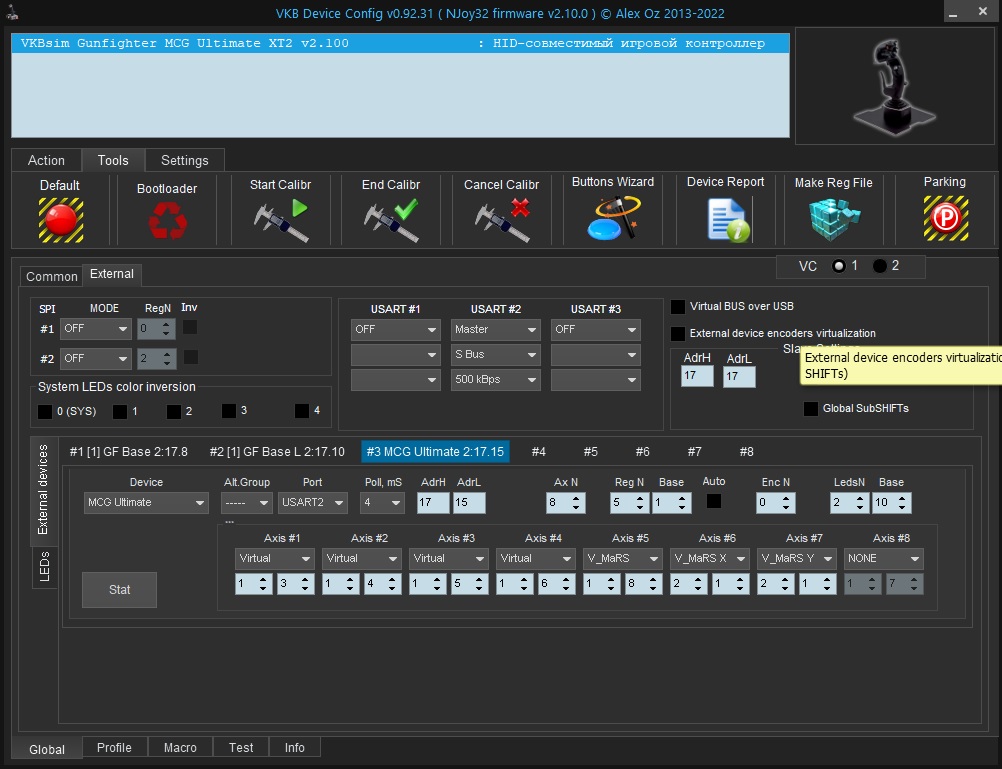
Task: Switch to the Settings tab
Action: click(185, 160)
